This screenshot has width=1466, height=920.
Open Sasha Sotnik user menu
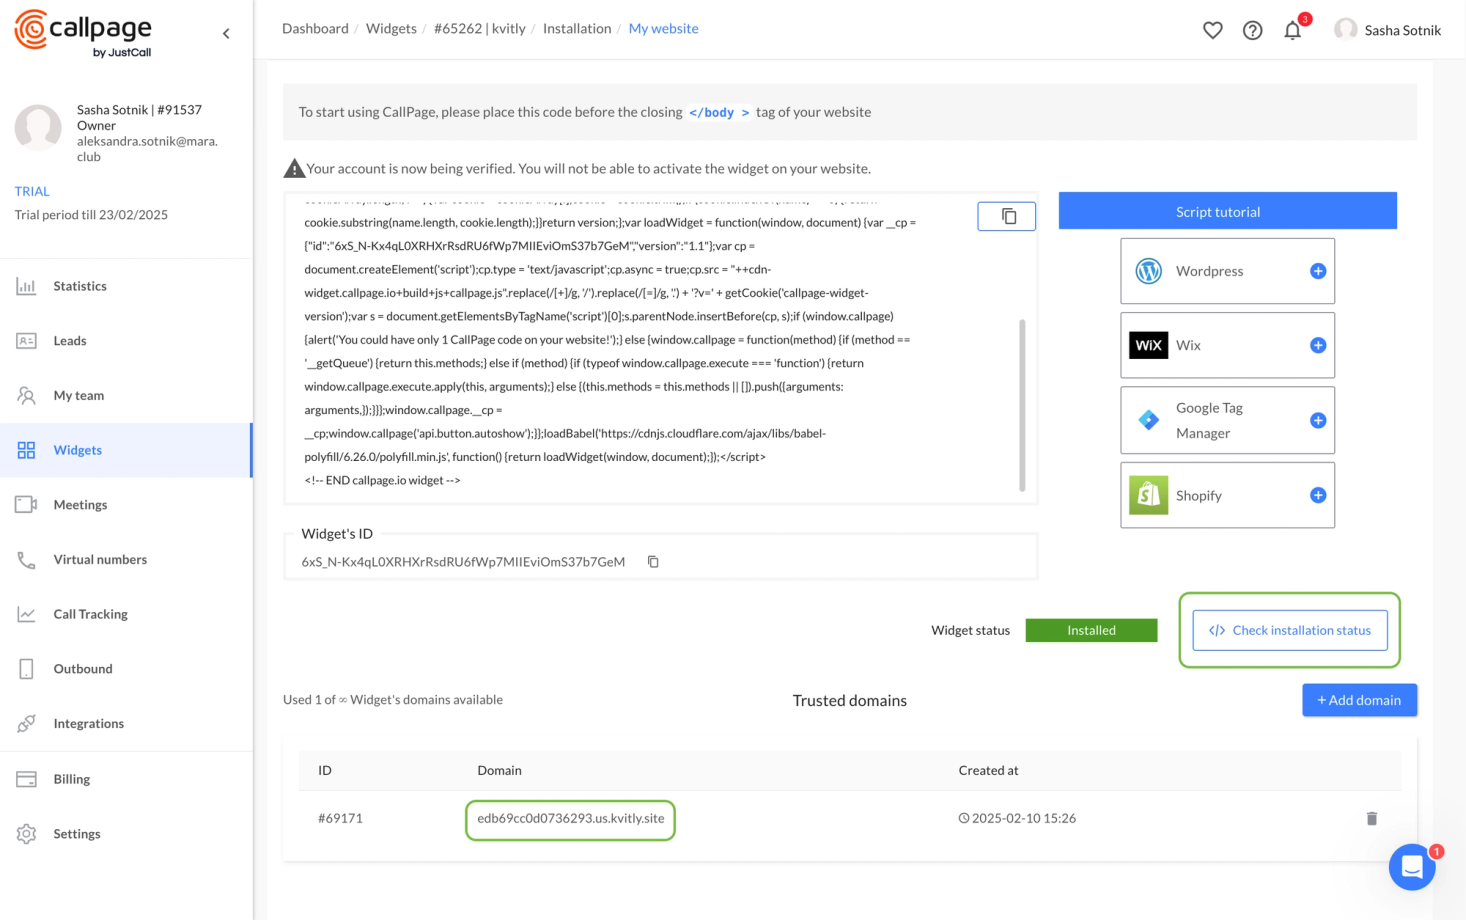tap(1388, 30)
